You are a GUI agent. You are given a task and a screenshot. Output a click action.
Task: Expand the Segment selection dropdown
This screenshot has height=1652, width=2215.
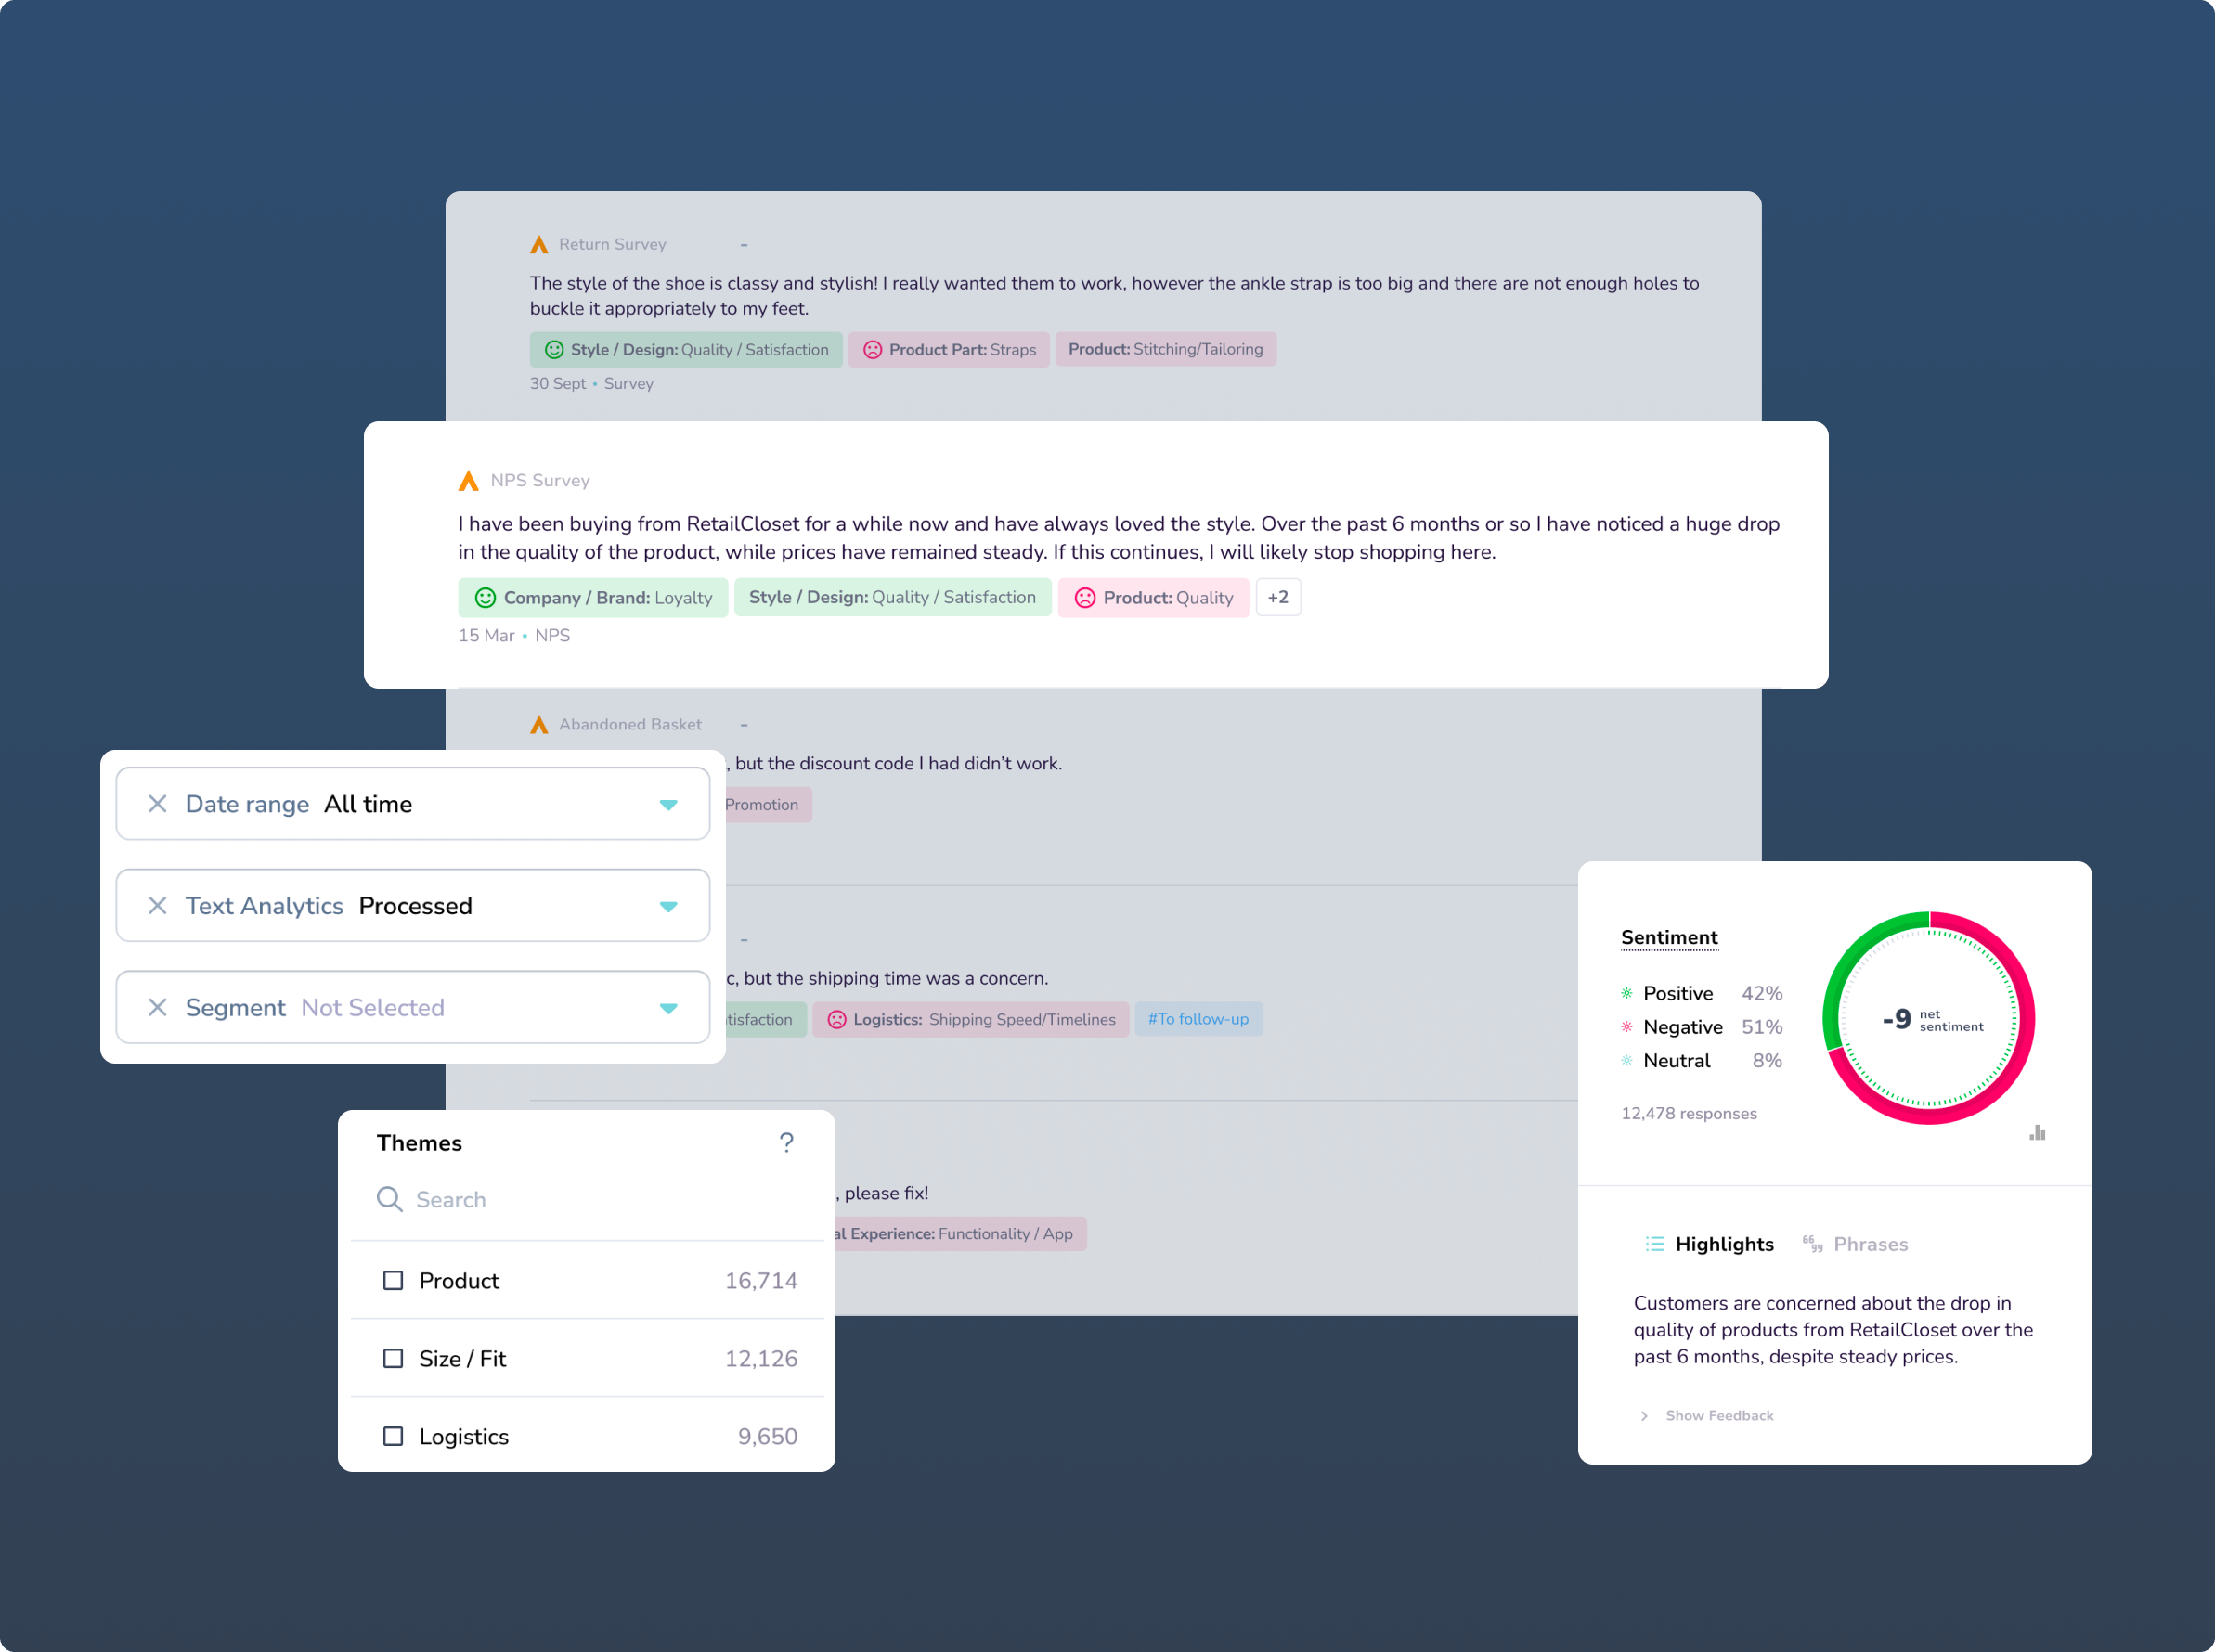click(668, 1007)
